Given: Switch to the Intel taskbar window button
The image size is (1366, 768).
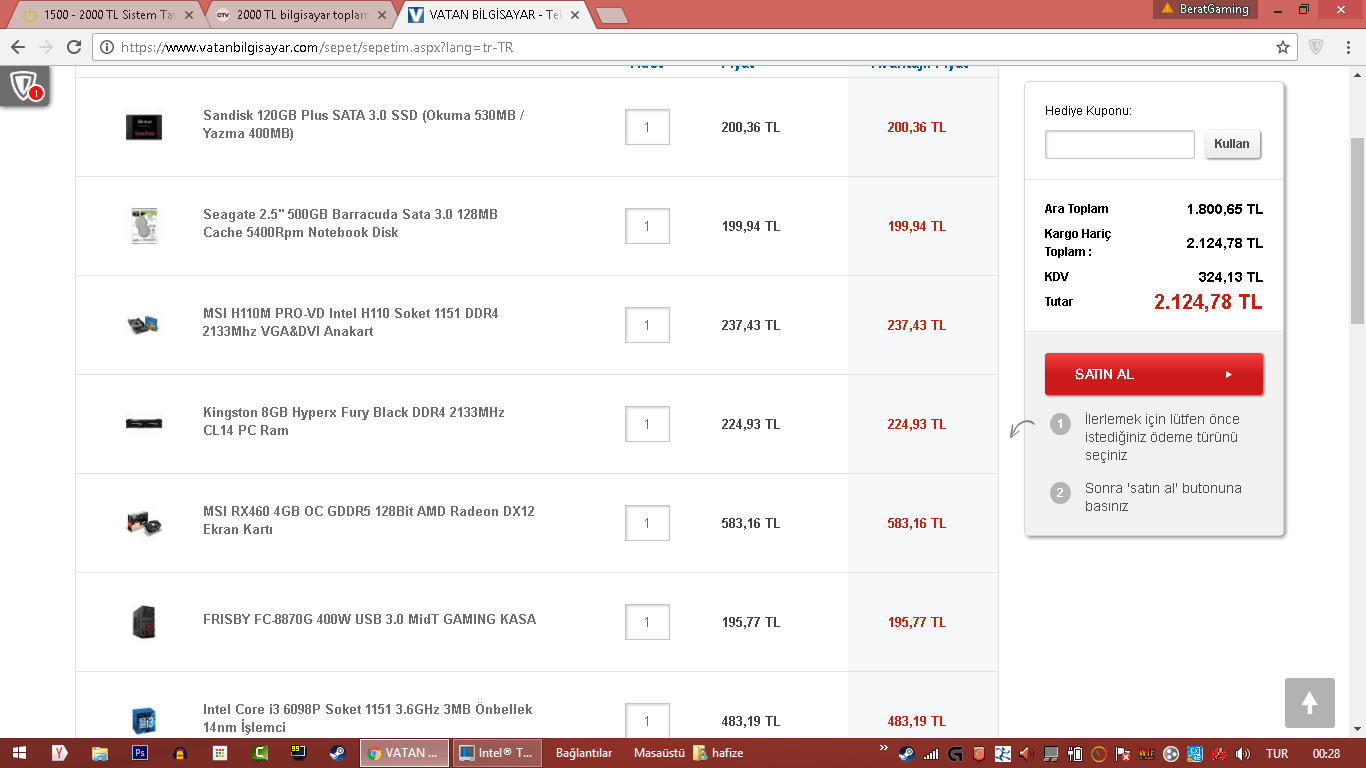Looking at the screenshot, I should tap(498, 753).
